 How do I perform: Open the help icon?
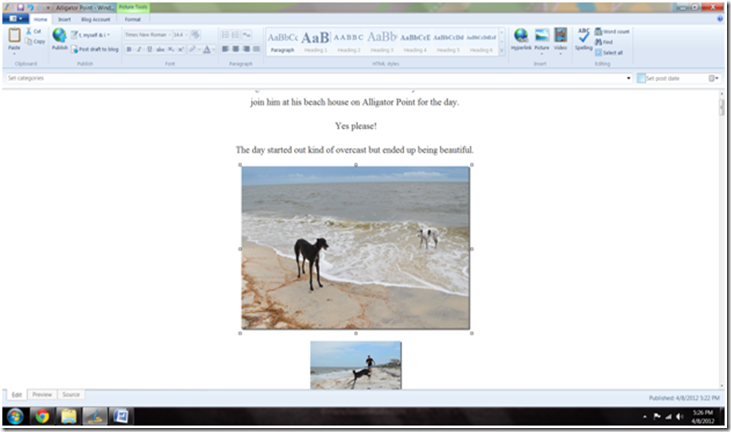pyautogui.click(x=720, y=19)
